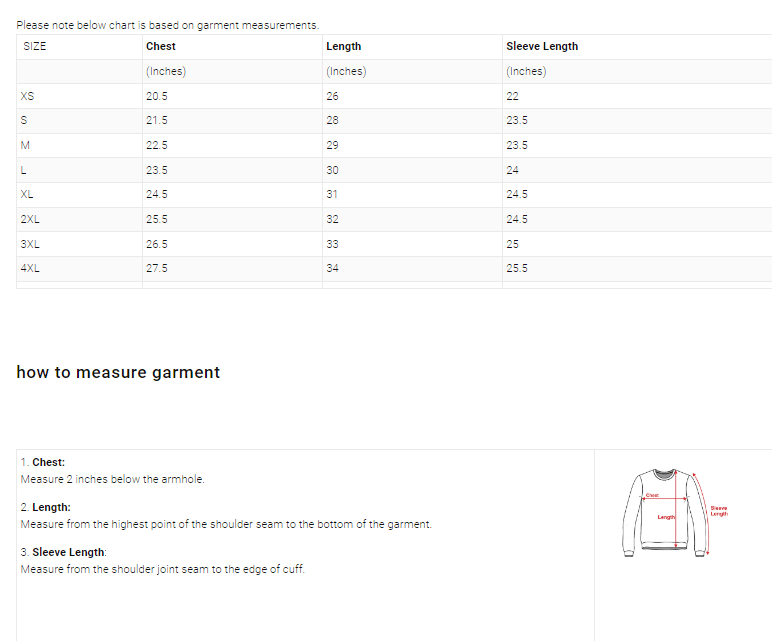The width and height of the screenshot is (772, 641).
Task: Select the Length column header in the table
Action: pos(343,46)
